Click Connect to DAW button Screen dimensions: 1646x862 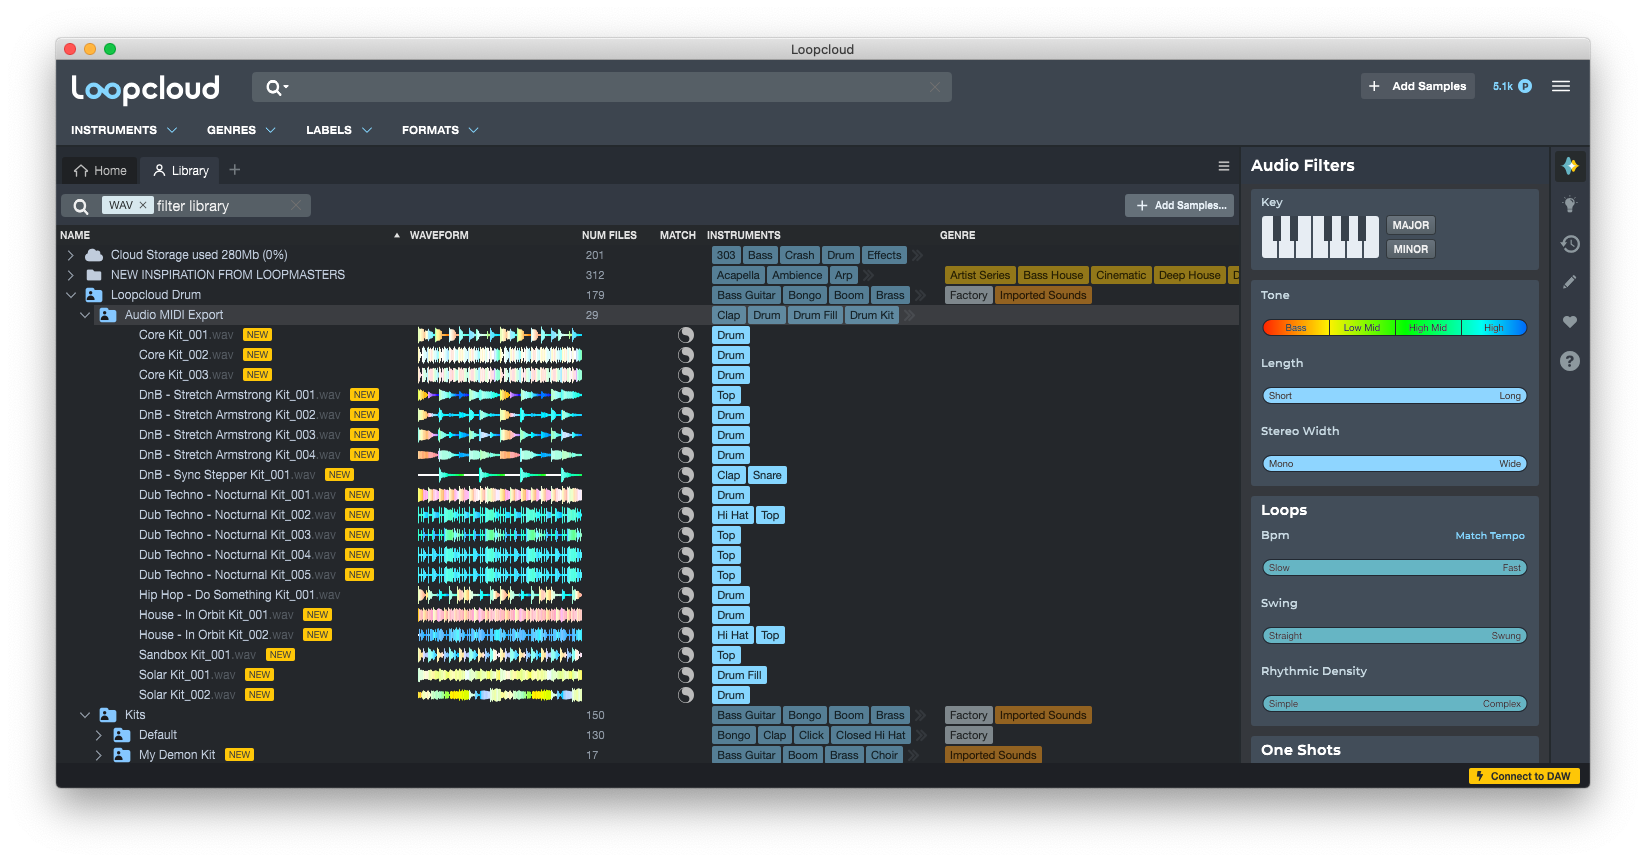(1524, 776)
